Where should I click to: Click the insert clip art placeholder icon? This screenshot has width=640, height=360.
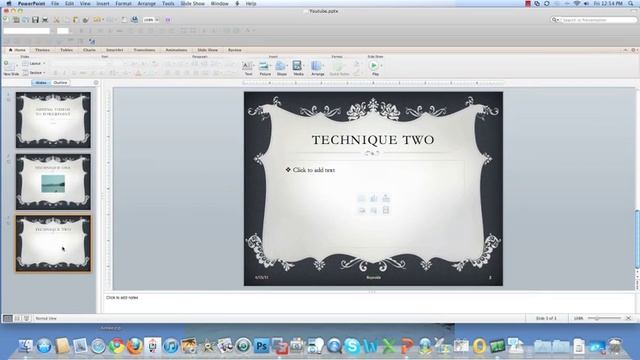coord(373,211)
